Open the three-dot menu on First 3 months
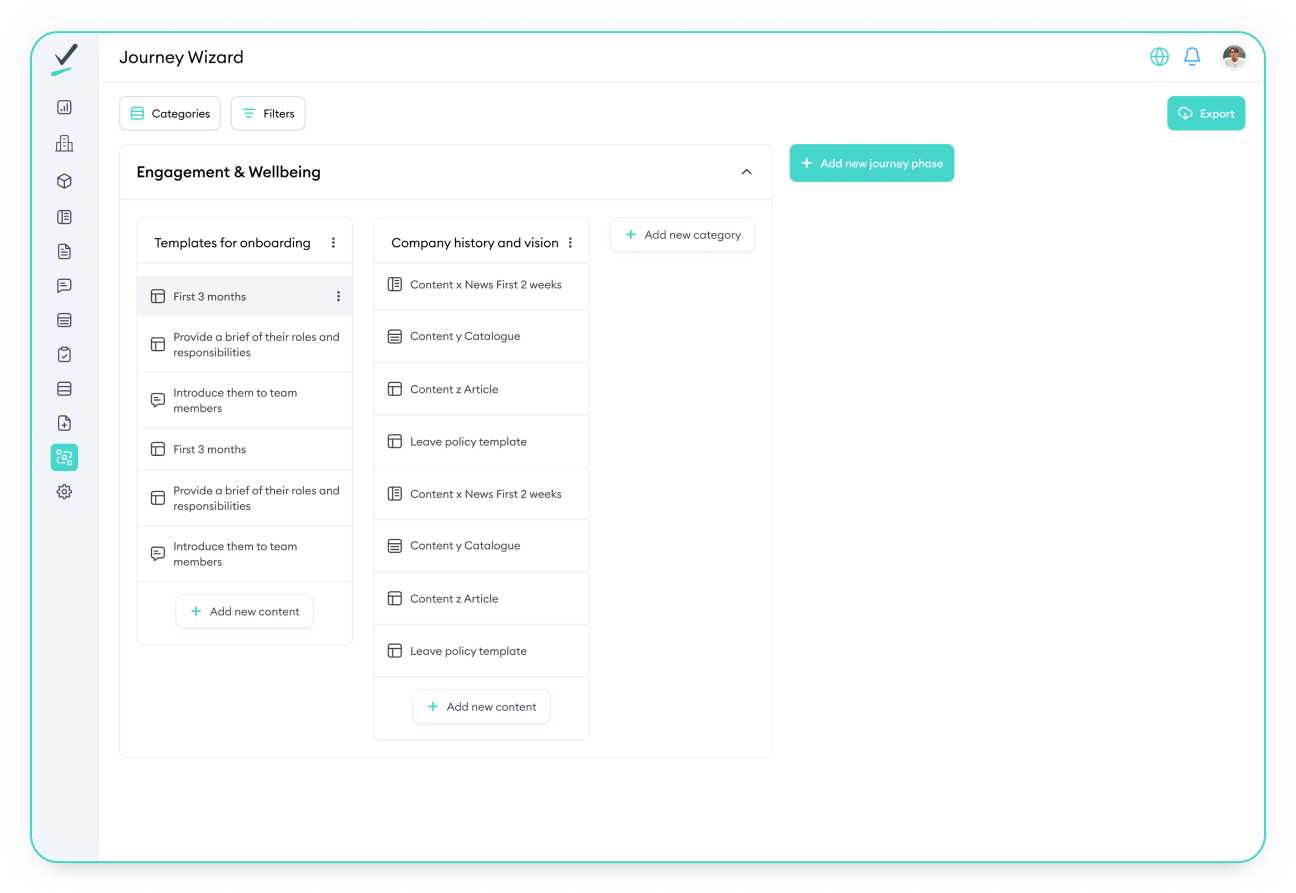The image size is (1296, 893). (337, 296)
